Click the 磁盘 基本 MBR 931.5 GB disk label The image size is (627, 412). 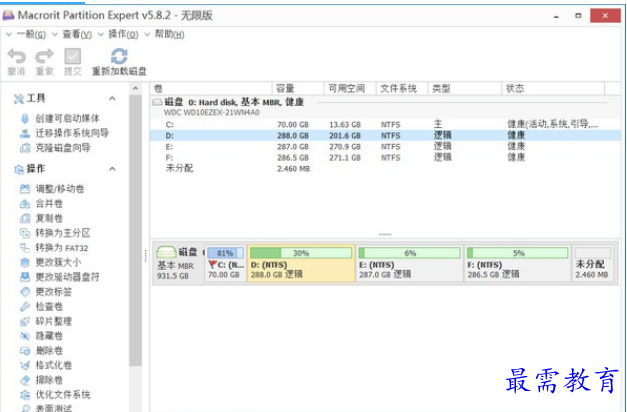click(178, 264)
